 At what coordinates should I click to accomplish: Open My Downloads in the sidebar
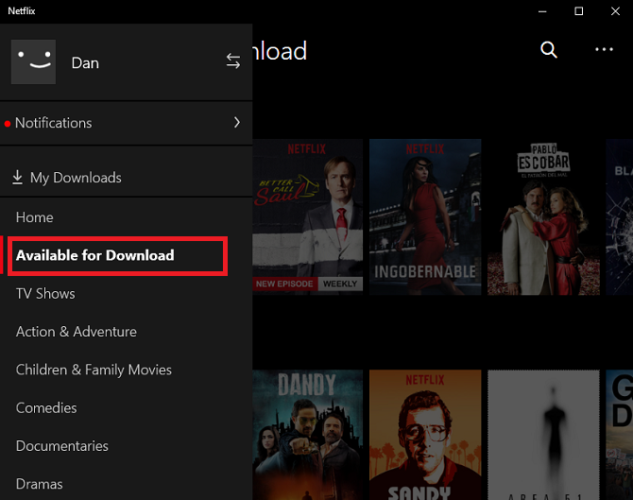(x=126, y=178)
